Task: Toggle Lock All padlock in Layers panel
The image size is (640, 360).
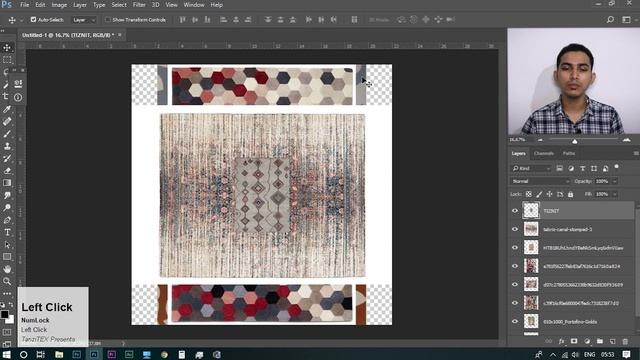Action: [x=571, y=194]
